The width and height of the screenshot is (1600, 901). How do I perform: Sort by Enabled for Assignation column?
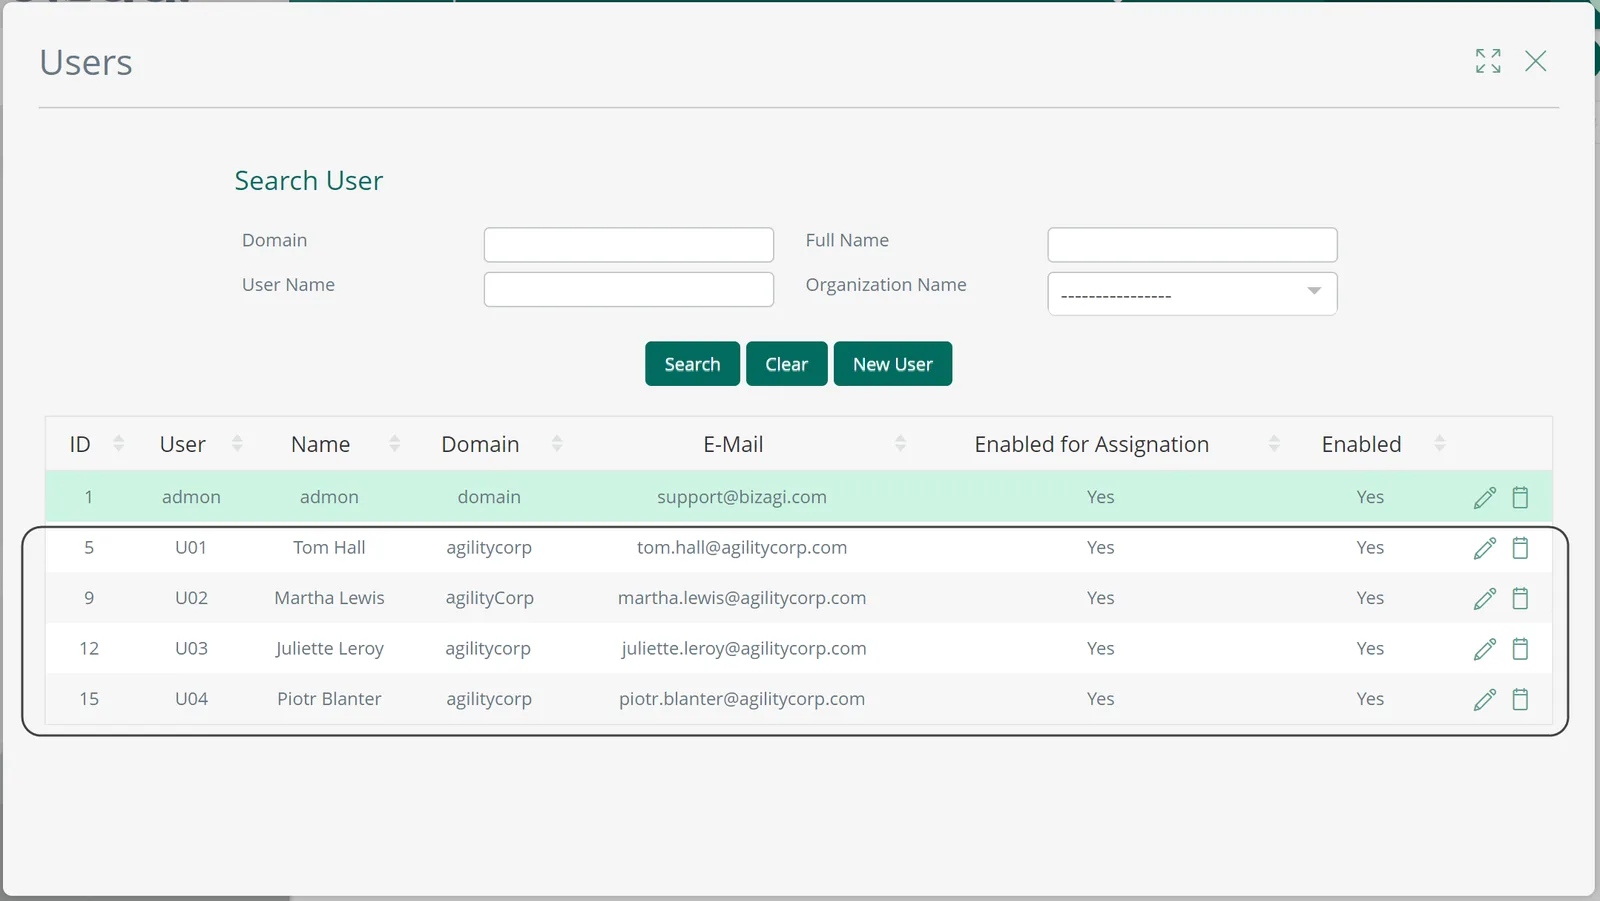[x=1274, y=443]
